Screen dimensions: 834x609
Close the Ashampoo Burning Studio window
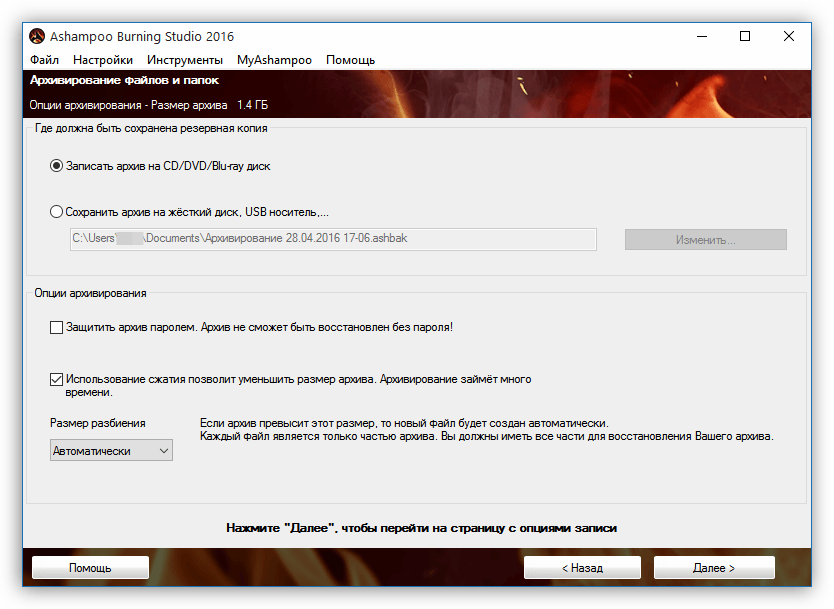point(789,36)
